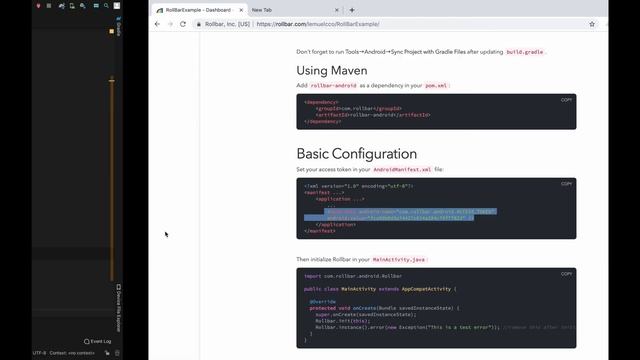
Task: Click the 'import com.rollbar.android.Rollbar' line
Action: coord(353,276)
